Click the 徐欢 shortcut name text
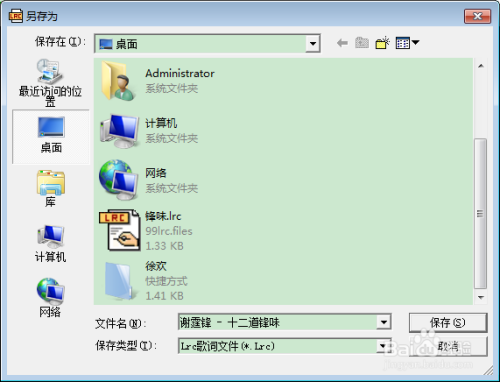Screen dimensions: 500x382 click(156, 266)
